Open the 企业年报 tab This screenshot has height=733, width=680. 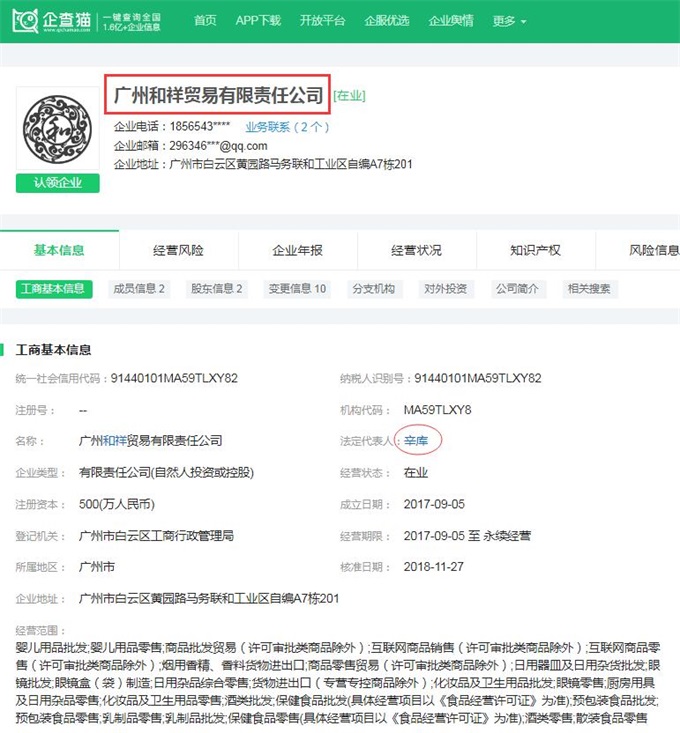click(x=298, y=250)
